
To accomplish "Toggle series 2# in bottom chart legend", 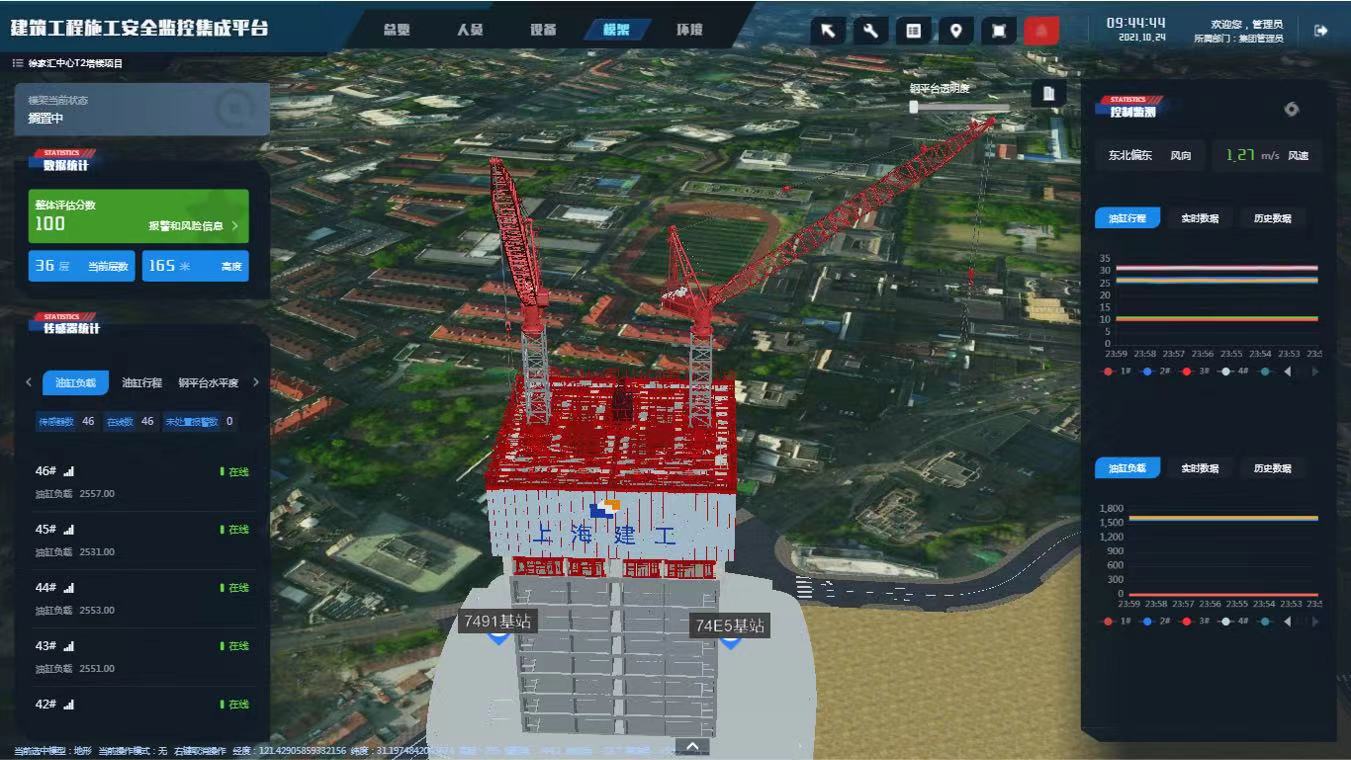I will click(x=1156, y=621).
